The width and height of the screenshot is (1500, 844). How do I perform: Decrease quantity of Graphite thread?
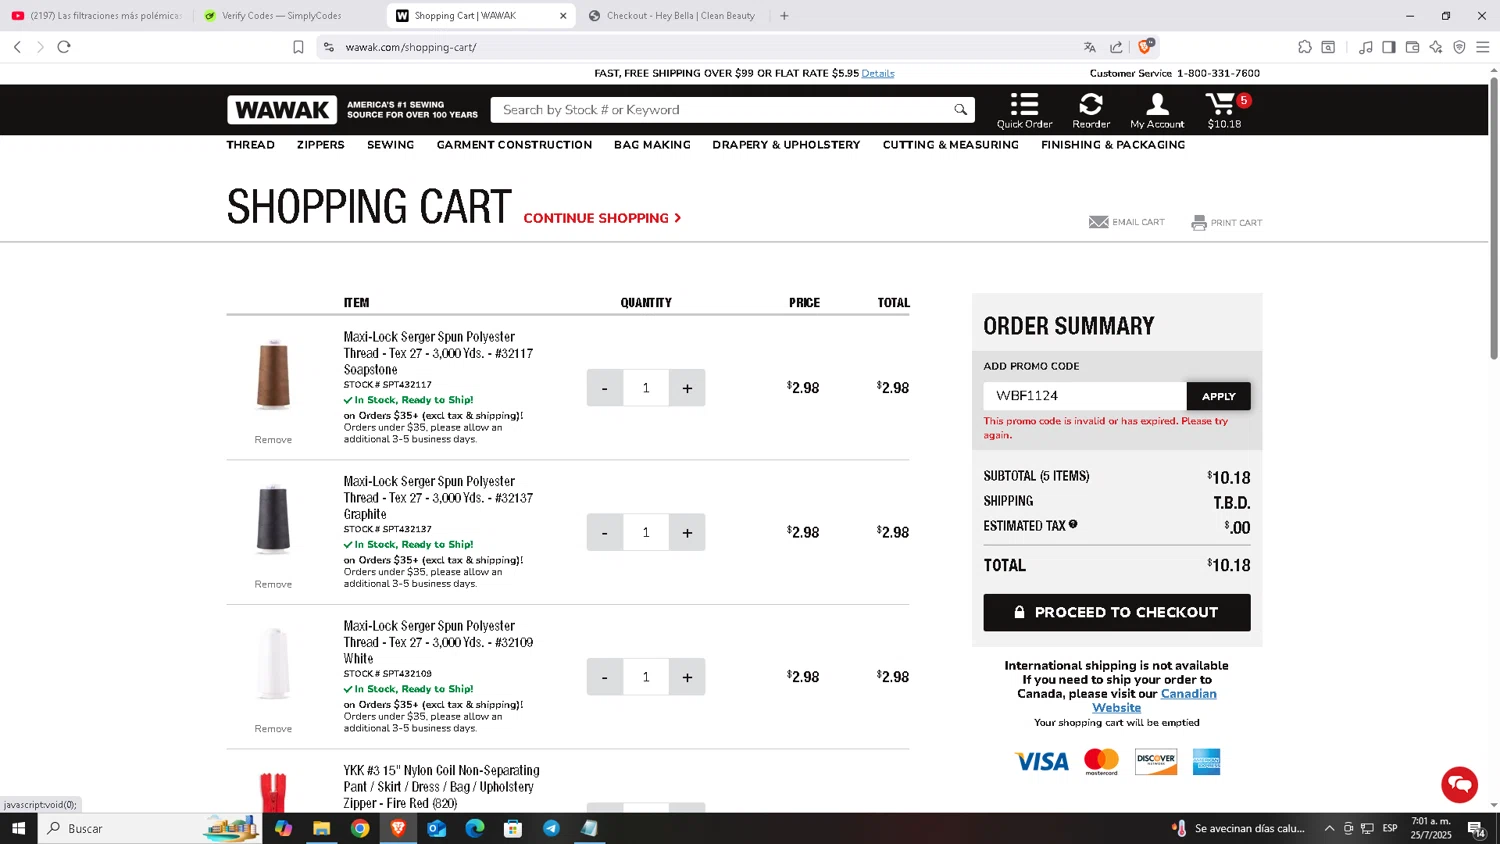point(604,532)
